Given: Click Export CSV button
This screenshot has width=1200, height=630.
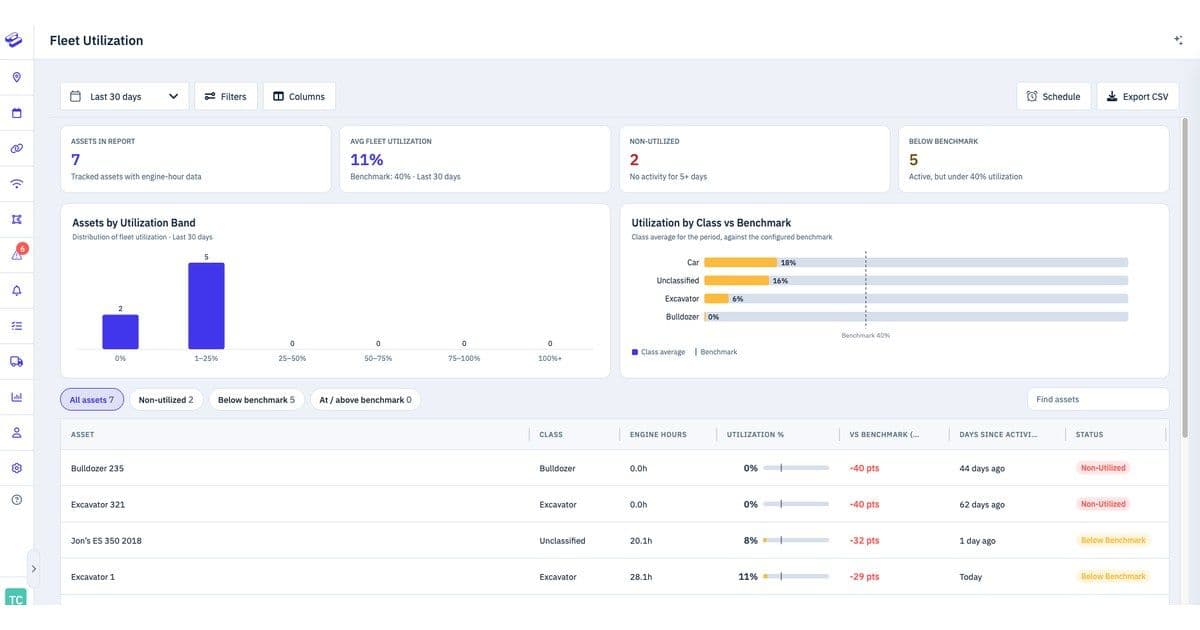Looking at the screenshot, I should coord(1138,96).
